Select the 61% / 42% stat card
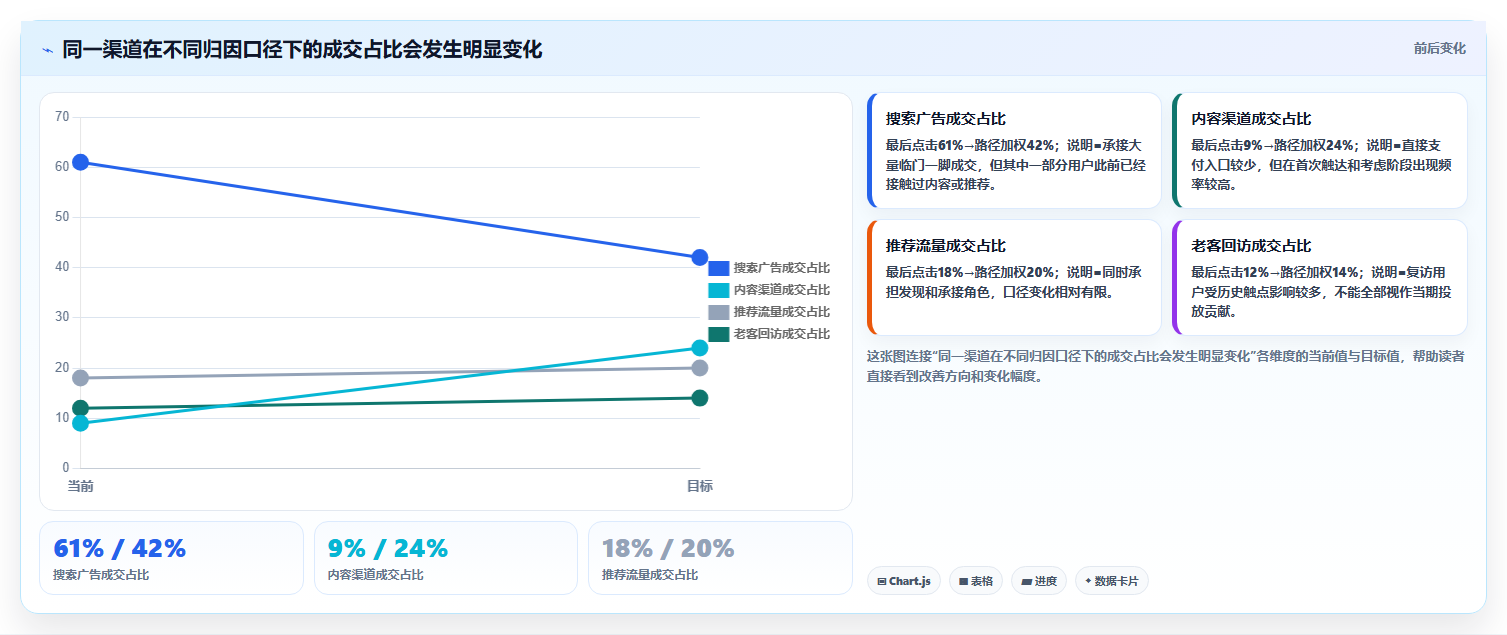 pos(171,558)
